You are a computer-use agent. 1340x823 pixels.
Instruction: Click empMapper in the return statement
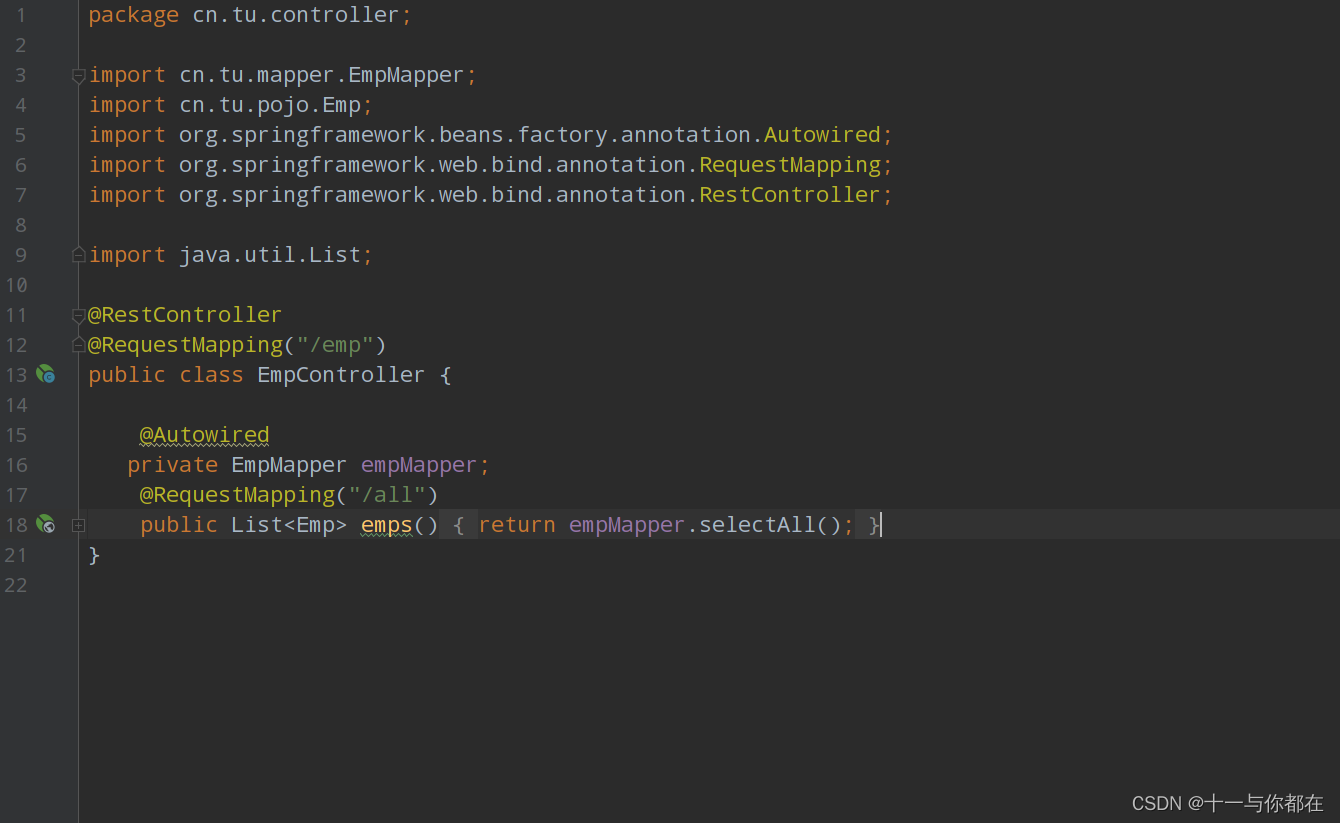627,525
